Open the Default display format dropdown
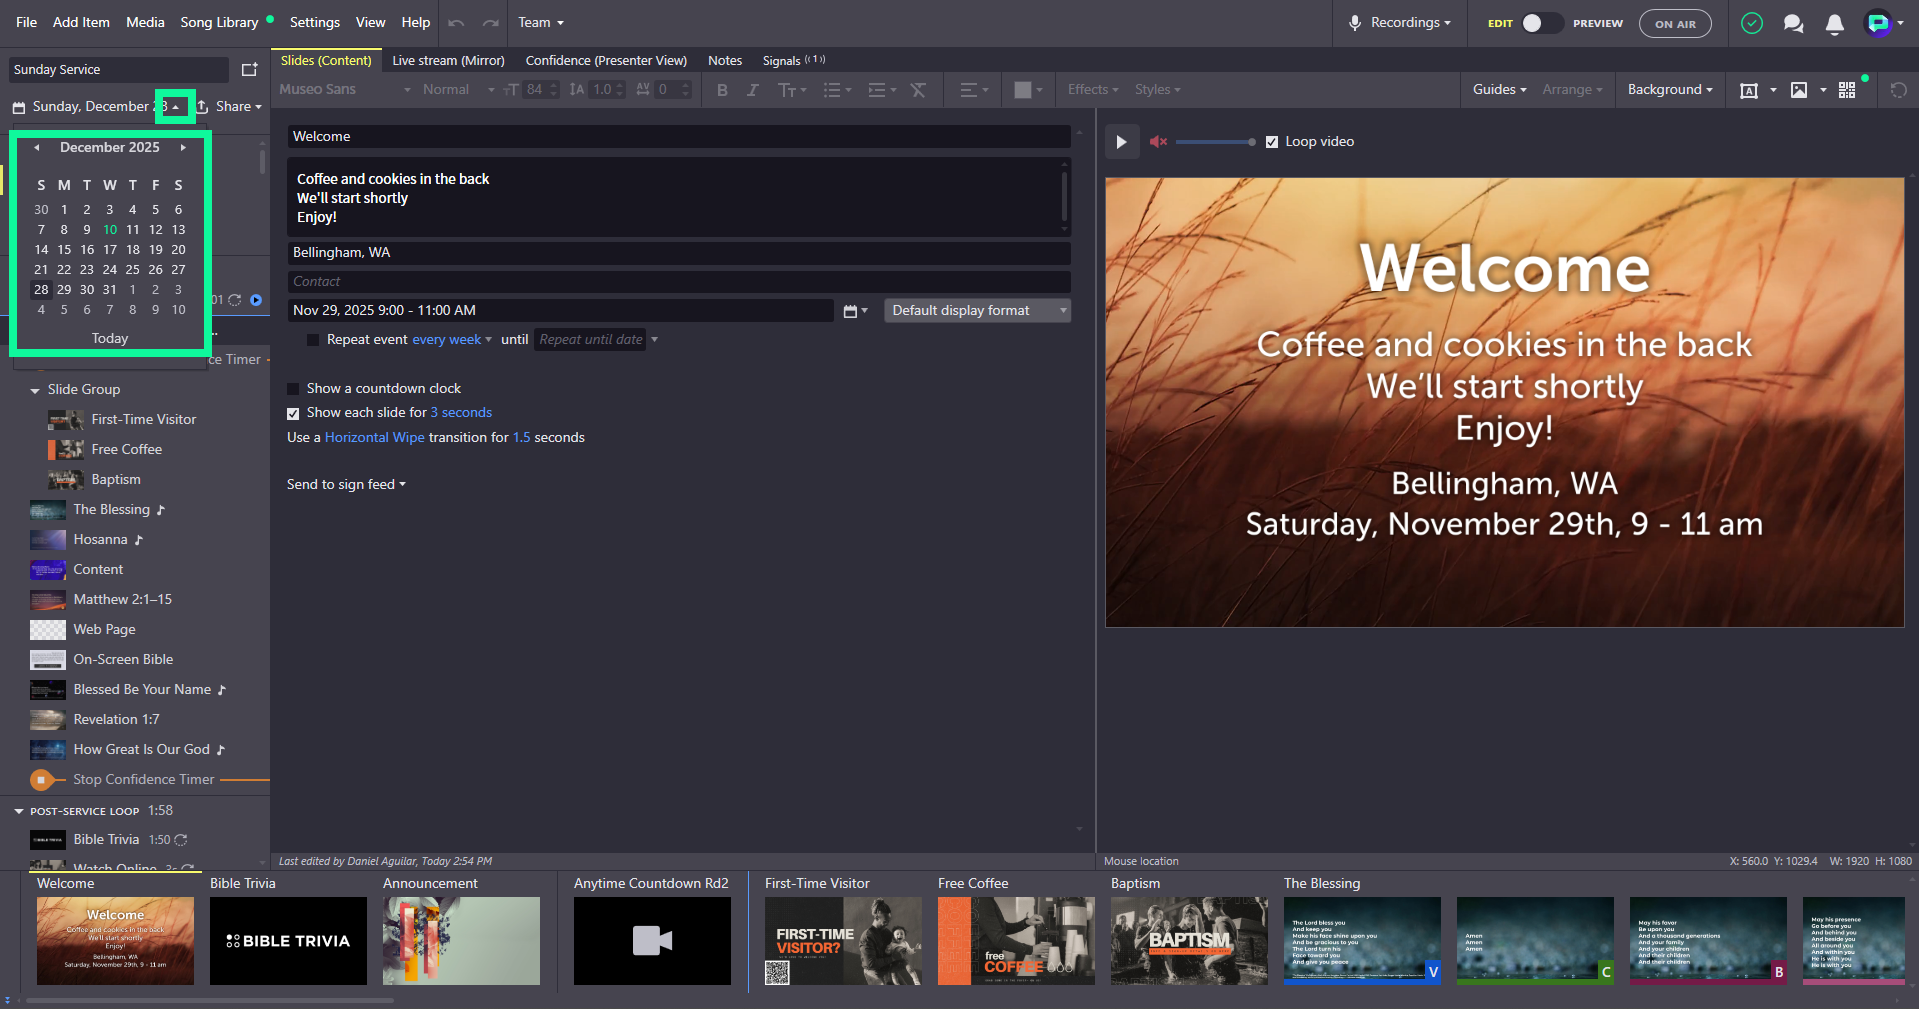Image resolution: width=1919 pixels, height=1009 pixels. (977, 311)
